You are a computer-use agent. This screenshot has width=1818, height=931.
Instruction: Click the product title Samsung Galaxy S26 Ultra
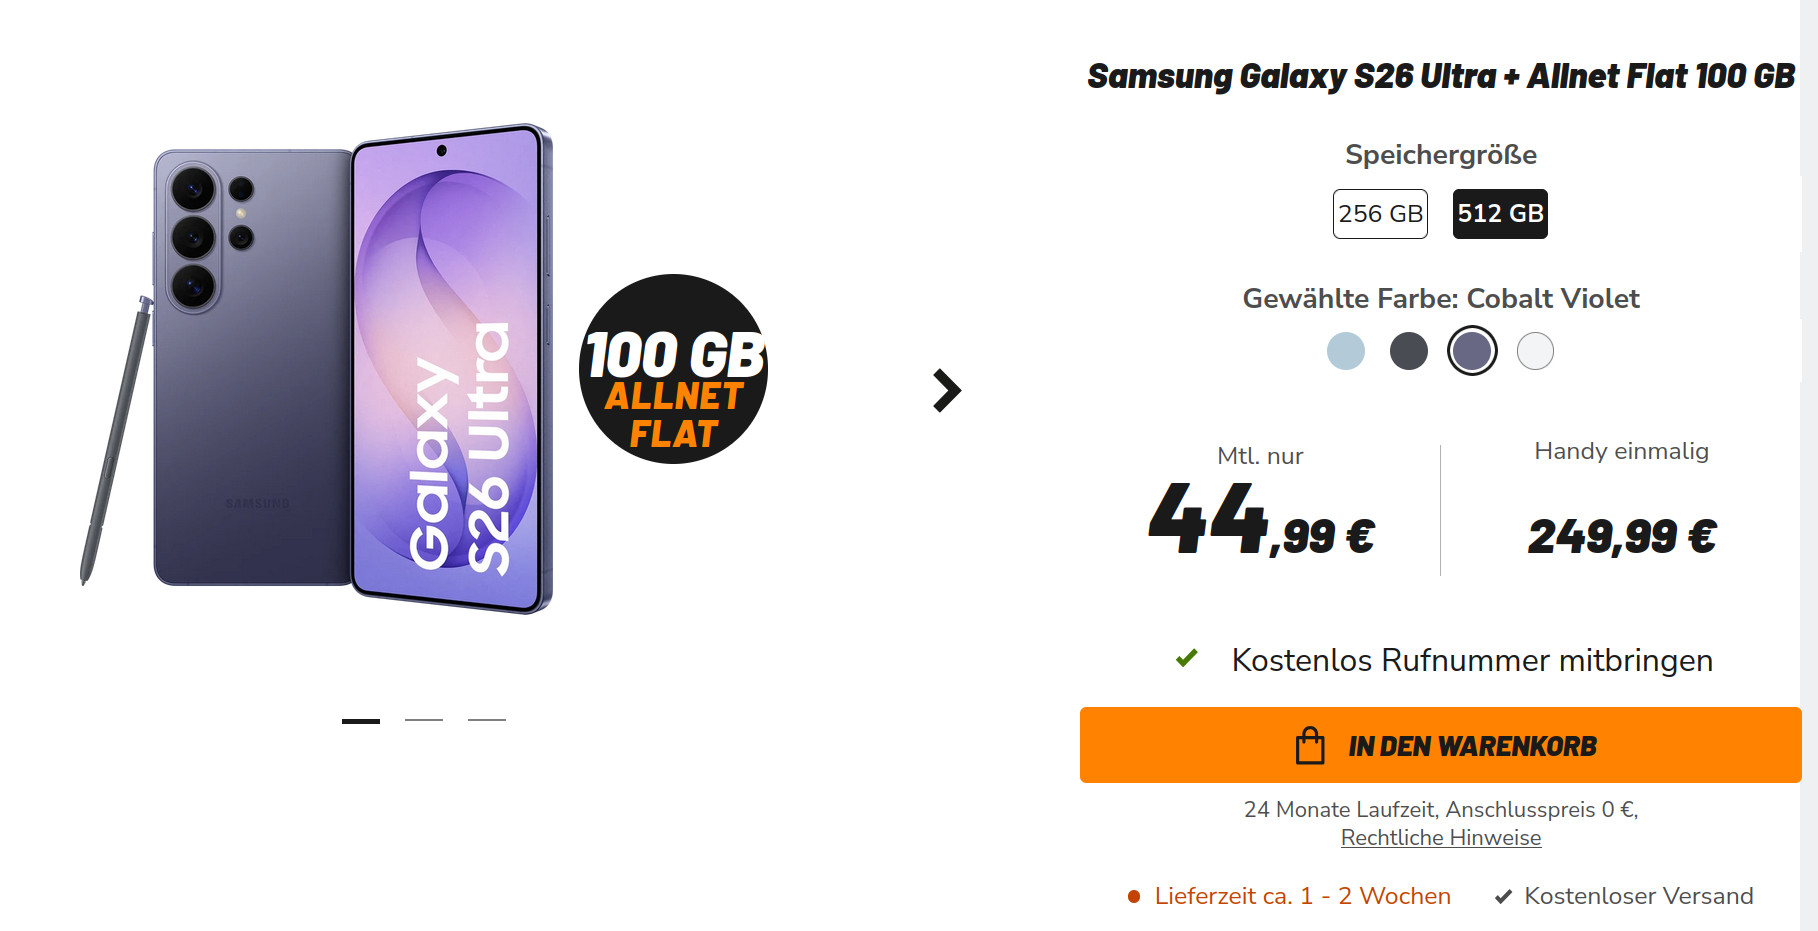(1440, 76)
